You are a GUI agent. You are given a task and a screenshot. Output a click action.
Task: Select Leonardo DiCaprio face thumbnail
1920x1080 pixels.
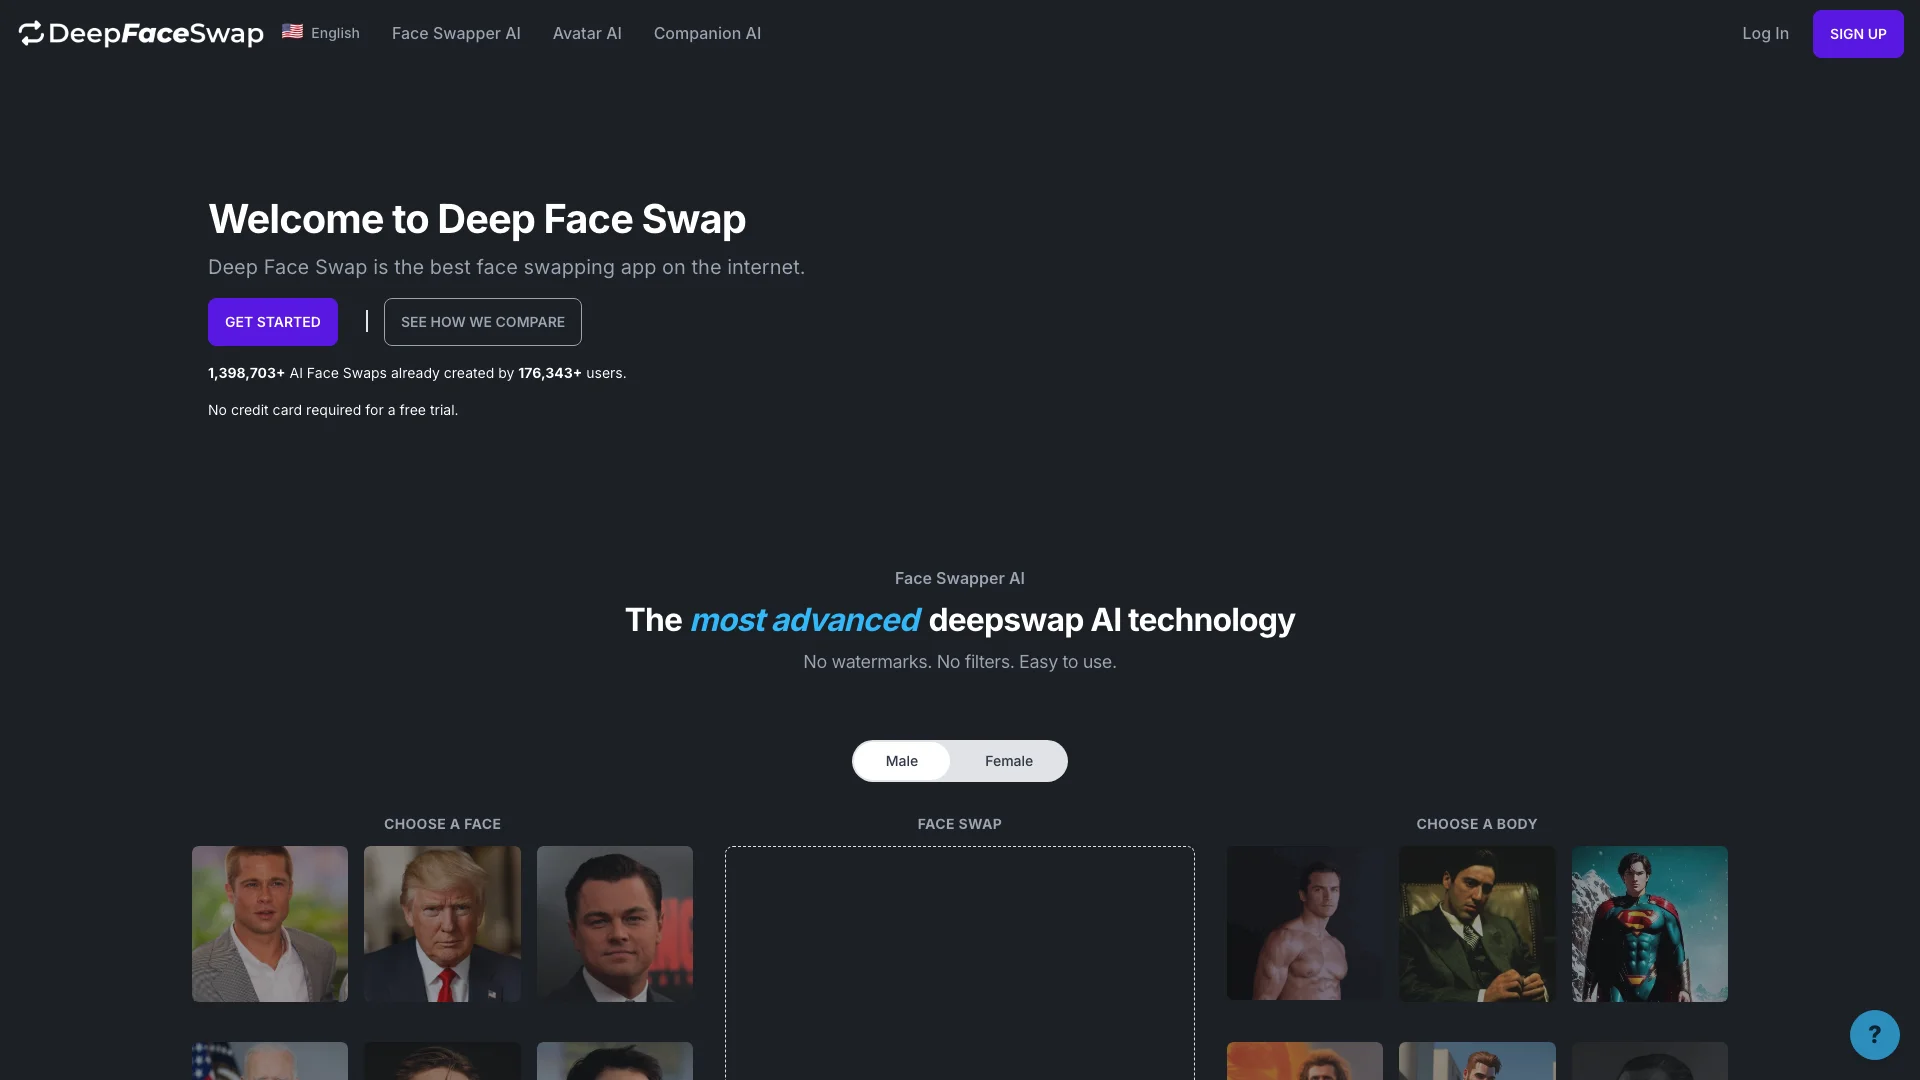[615, 923]
